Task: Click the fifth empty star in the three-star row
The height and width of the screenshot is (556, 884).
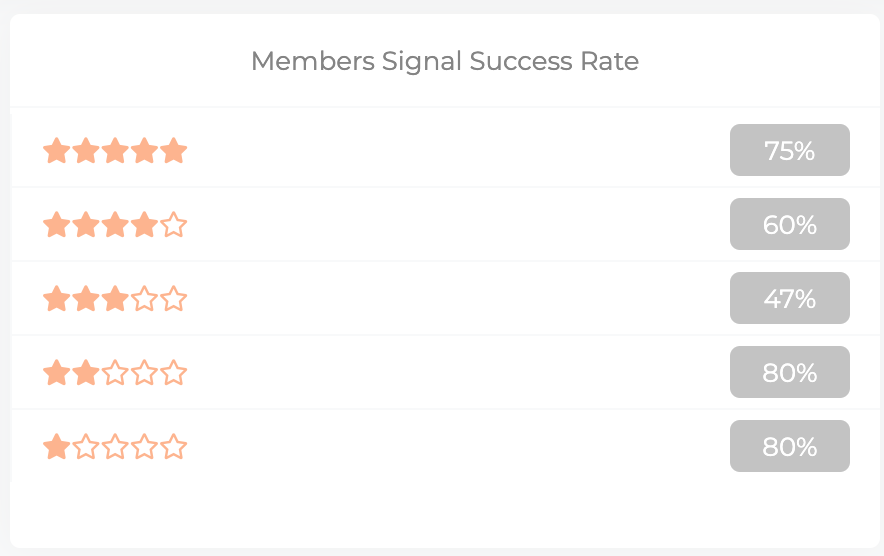Action: [x=173, y=298]
